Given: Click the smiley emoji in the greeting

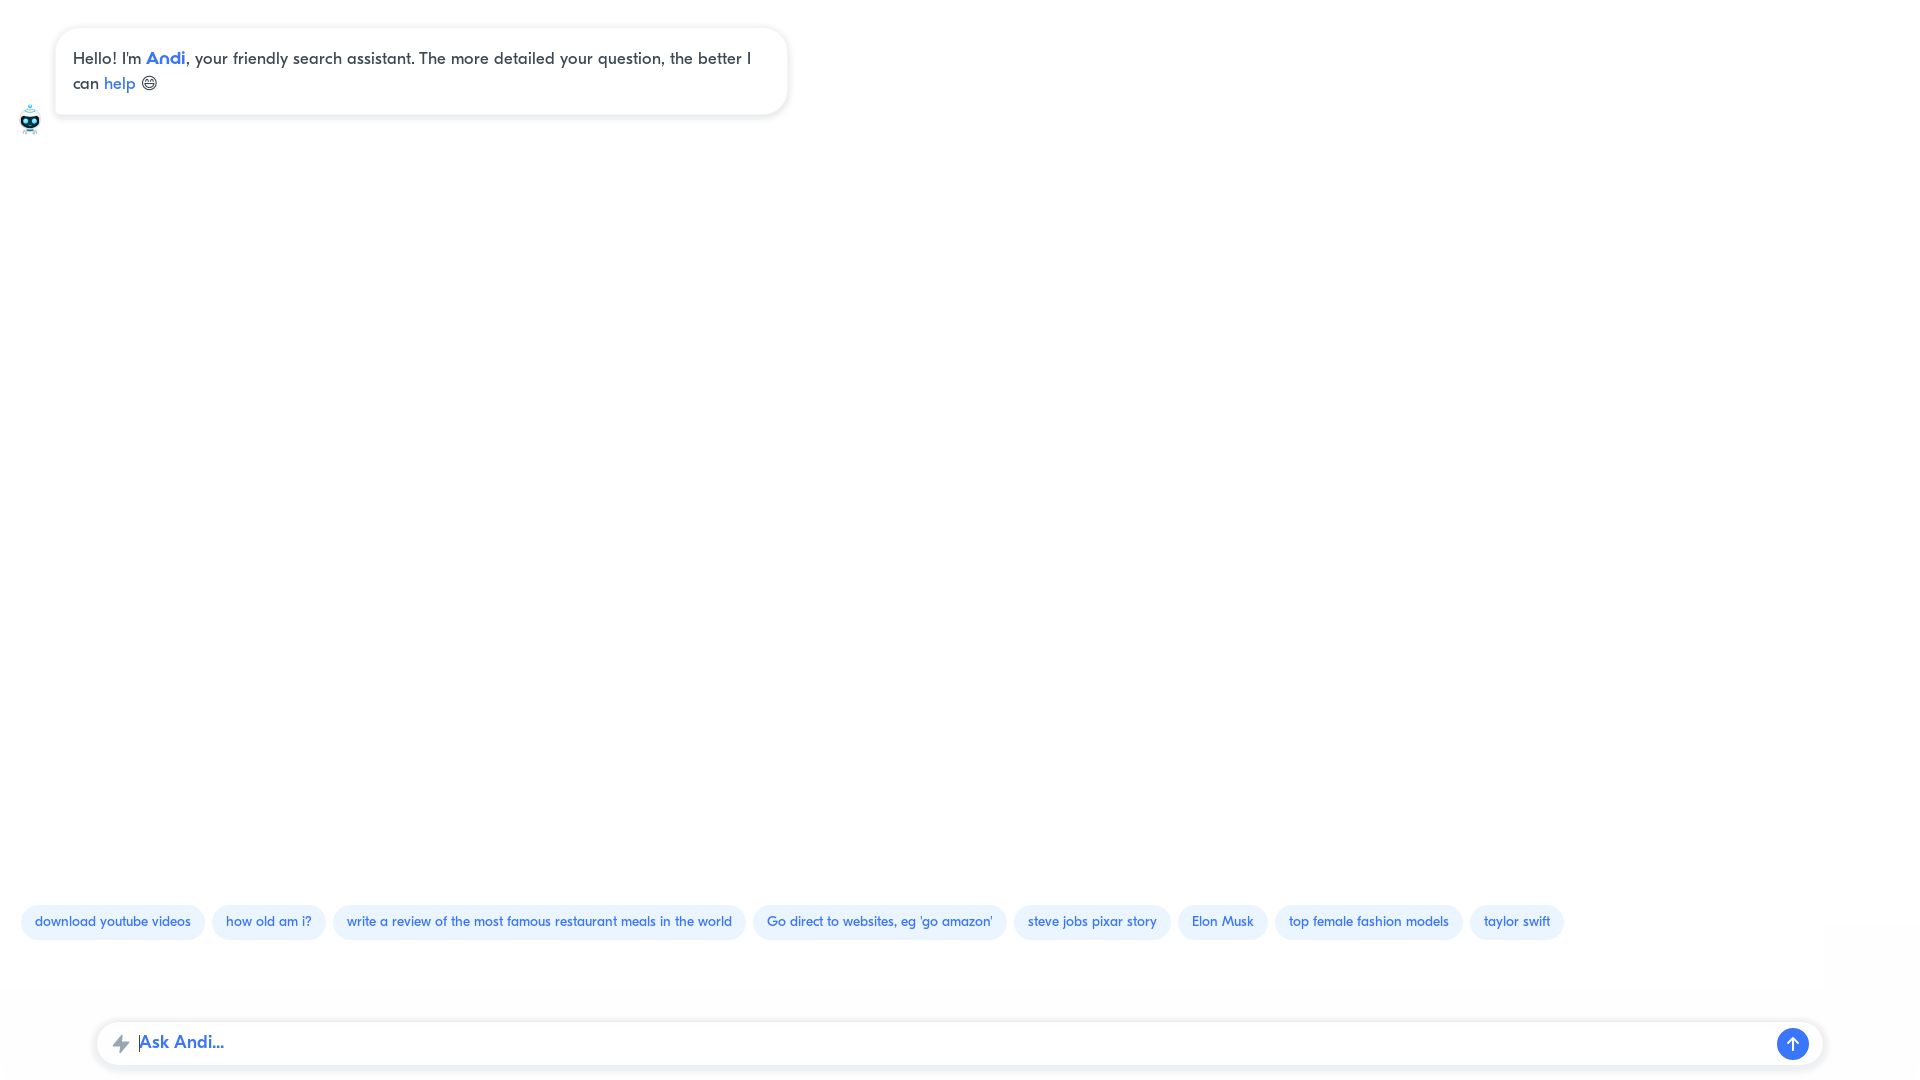Looking at the screenshot, I should coord(149,84).
